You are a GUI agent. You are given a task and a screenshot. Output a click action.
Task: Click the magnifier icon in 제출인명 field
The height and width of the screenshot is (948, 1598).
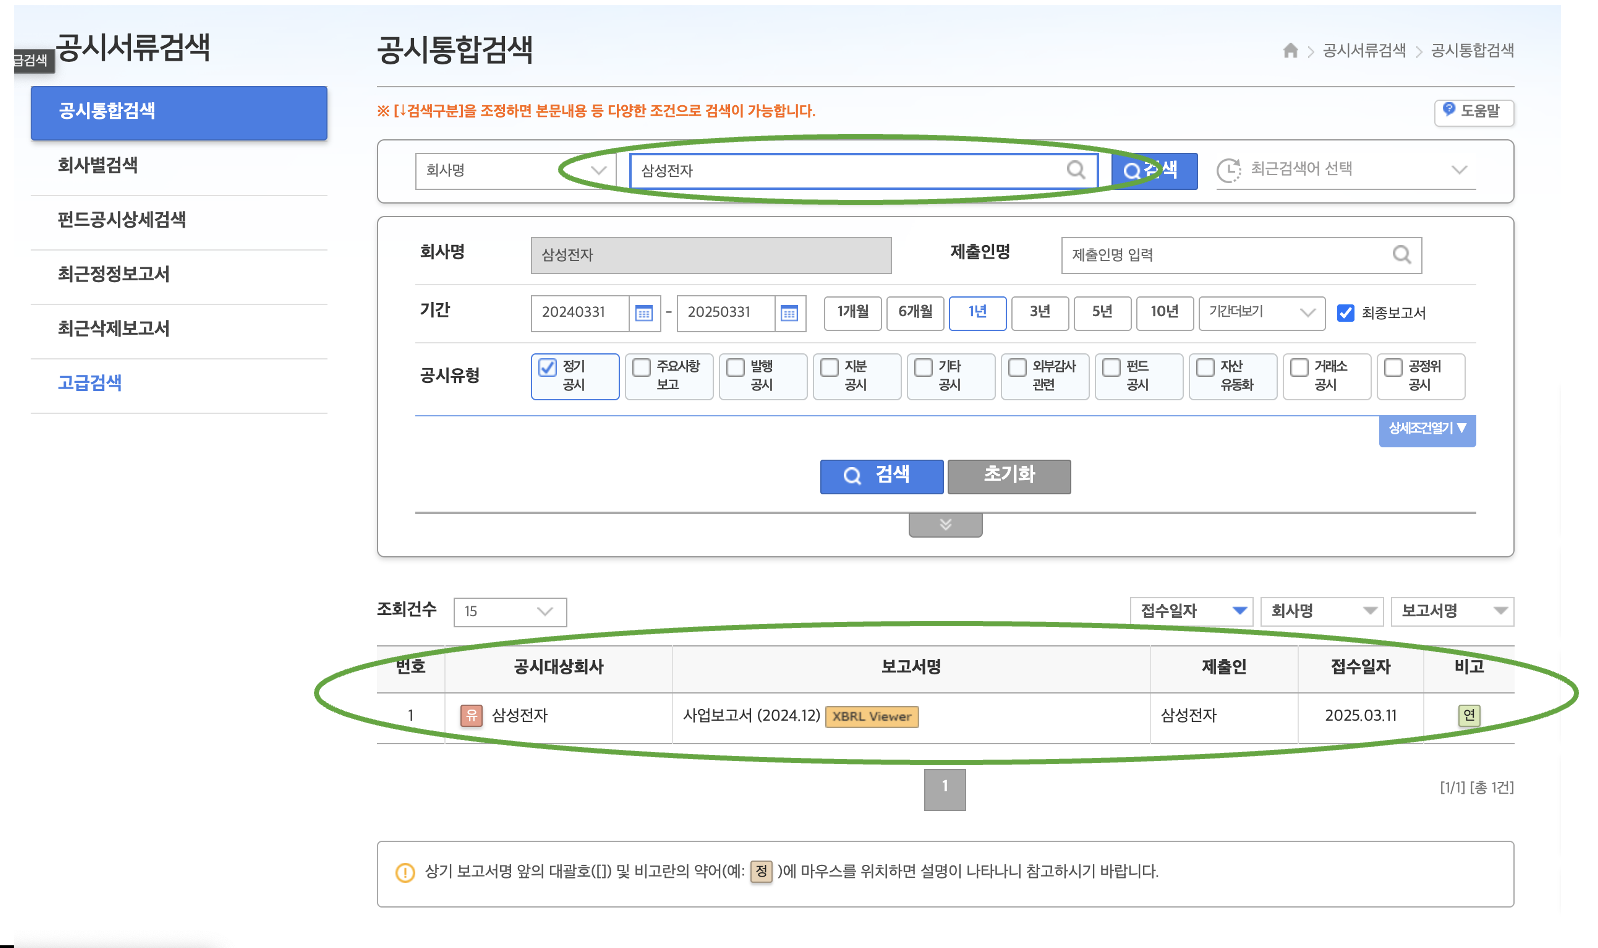(1402, 255)
